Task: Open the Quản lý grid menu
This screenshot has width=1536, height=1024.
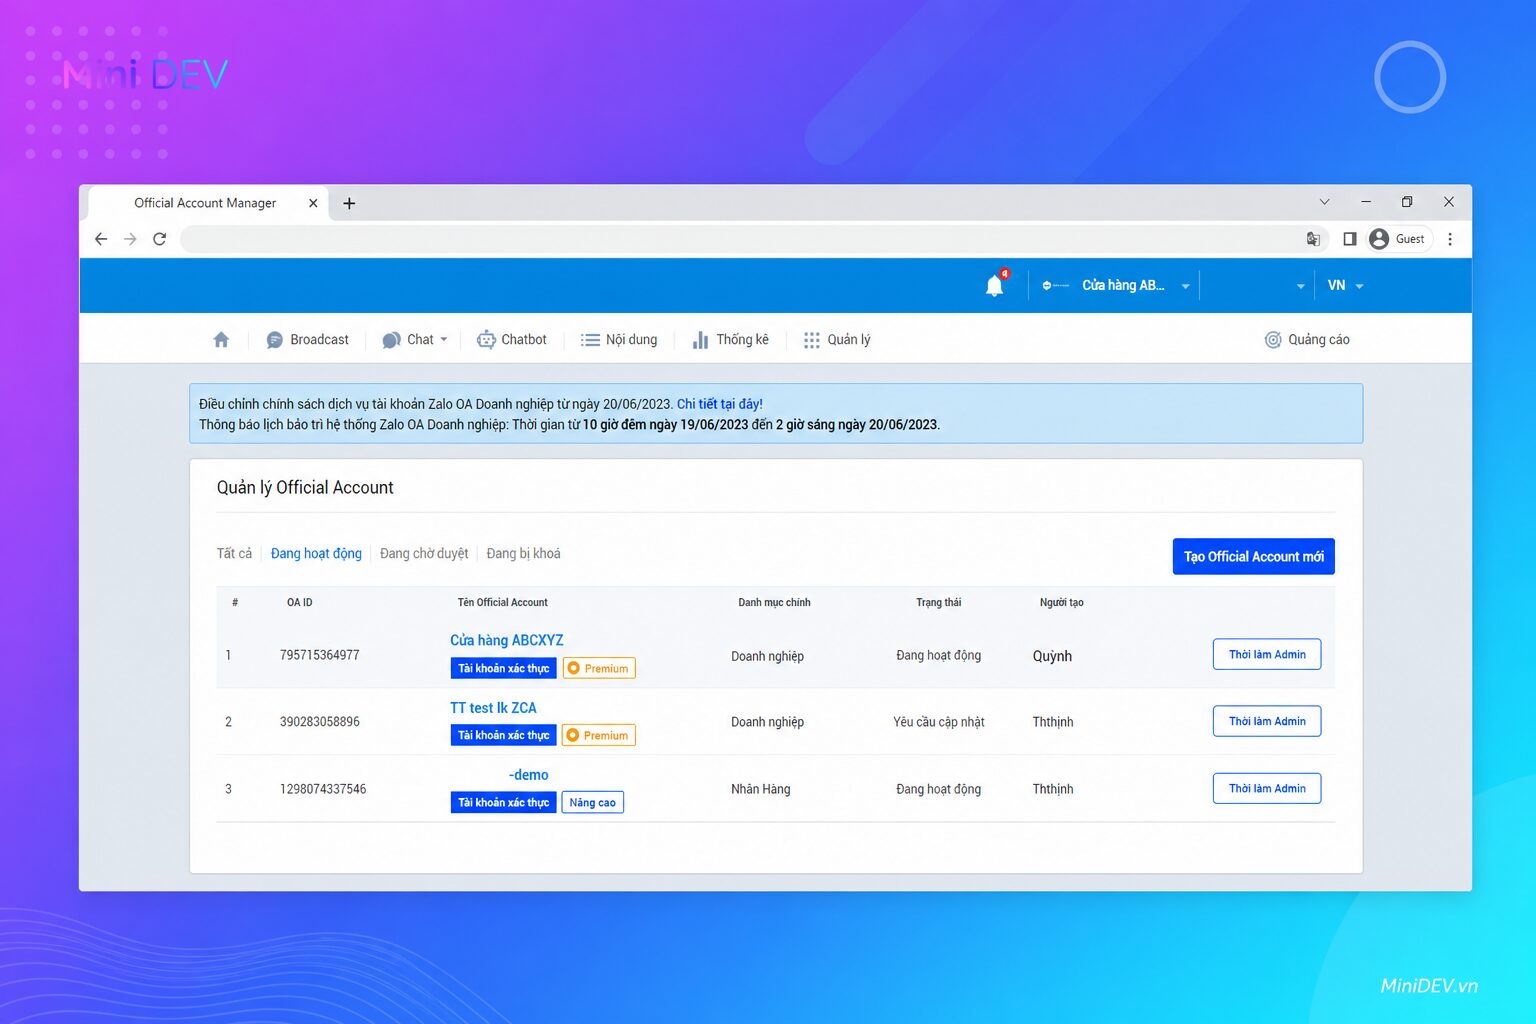Action: 837,340
